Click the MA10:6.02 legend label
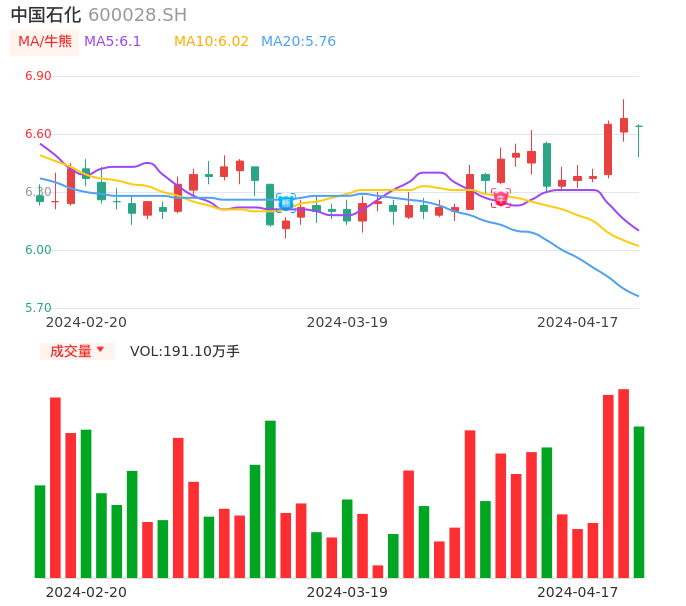The image size is (686, 606). click(211, 42)
